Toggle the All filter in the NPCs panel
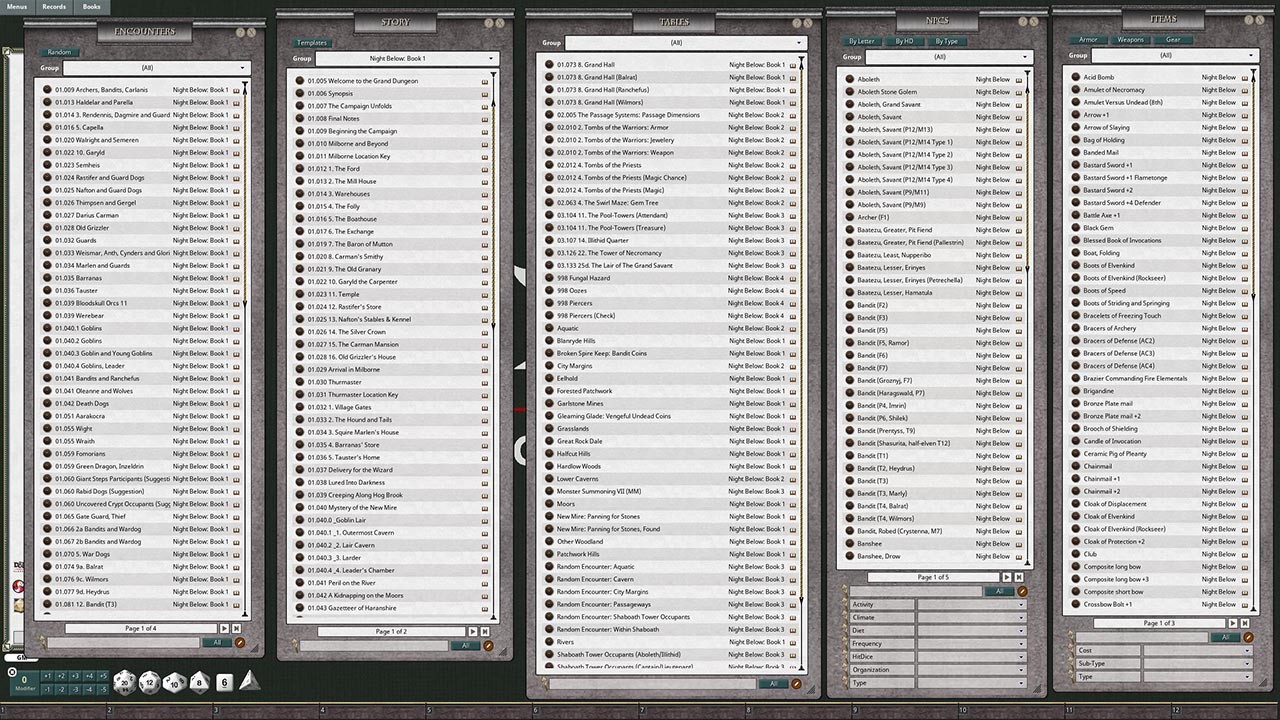This screenshot has height=720, width=1280. click(x=1000, y=591)
